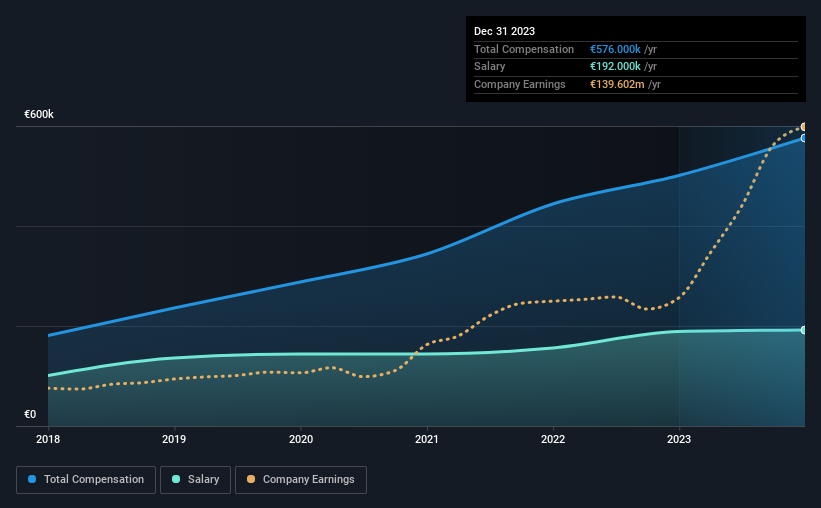
Task: Click the €600k y-axis label
Action: click(x=39, y=114)
